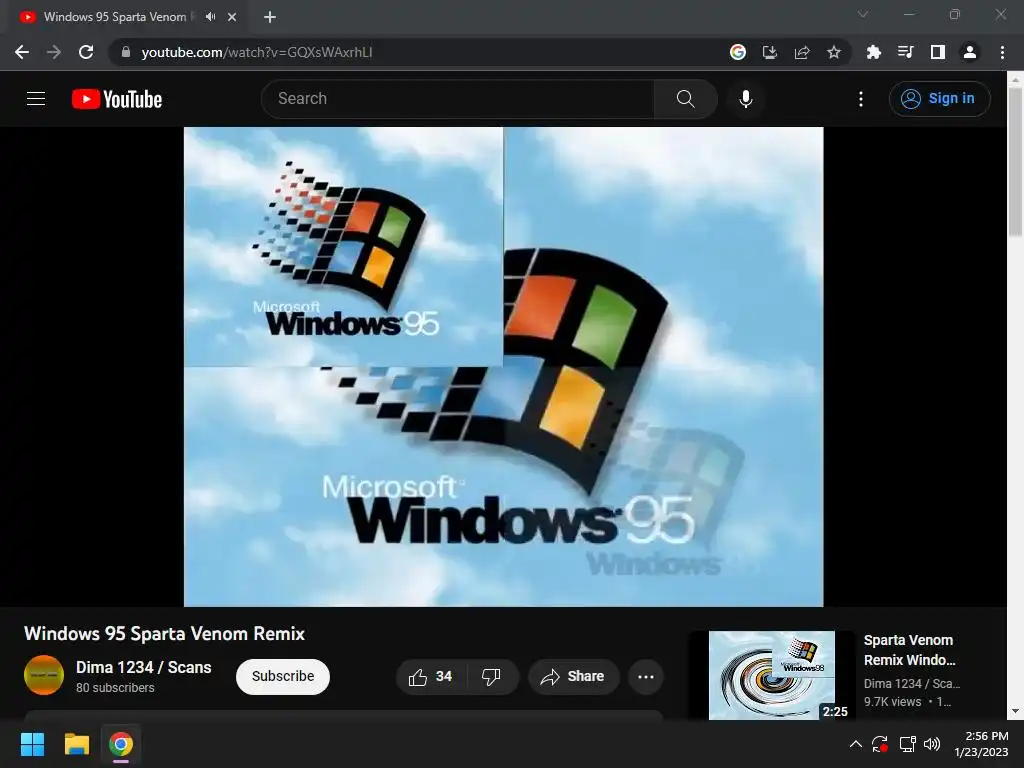Image resolution: width=1024 pixels, height=768 pixels.
Task: Open the media control icon in Chrome toolbar
Action: pyautogui.click(x=905, y=52)
